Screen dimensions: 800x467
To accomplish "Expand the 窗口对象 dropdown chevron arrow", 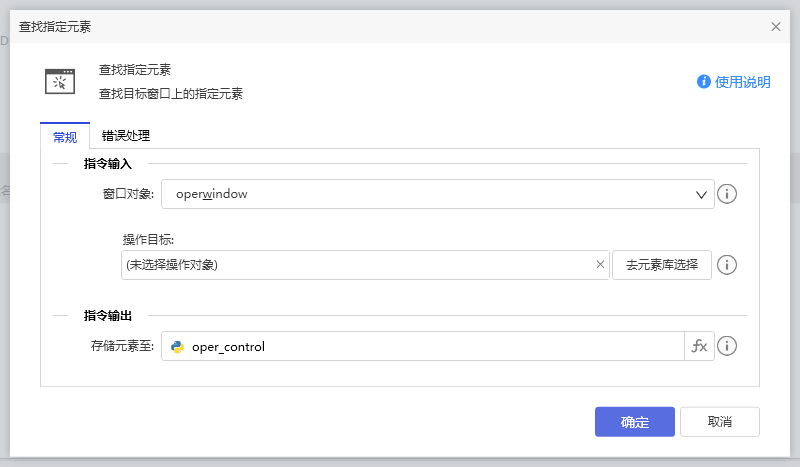I will 701,195.
